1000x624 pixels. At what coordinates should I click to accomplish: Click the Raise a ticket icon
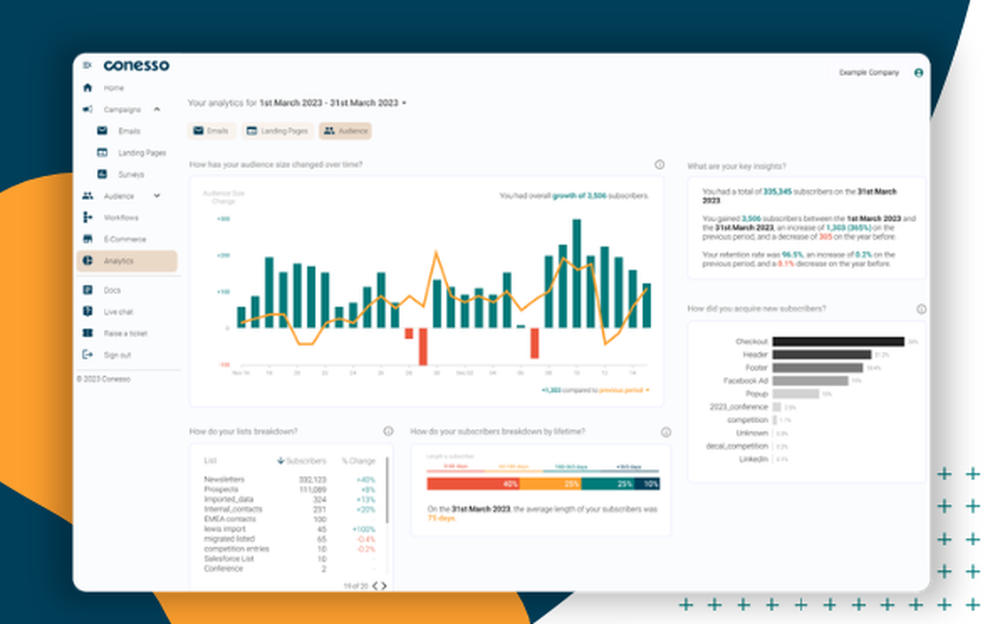(x=88, y=333)
